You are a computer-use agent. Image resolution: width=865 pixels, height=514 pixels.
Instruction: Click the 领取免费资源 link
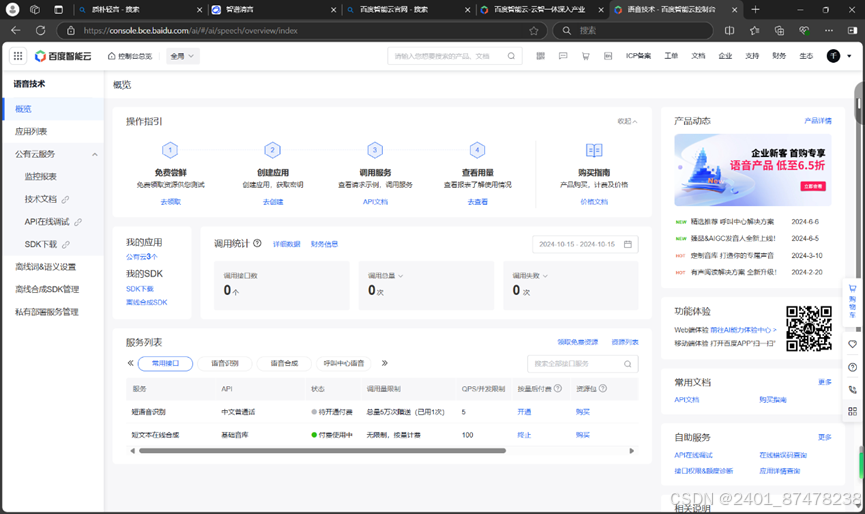click(578, 342)
